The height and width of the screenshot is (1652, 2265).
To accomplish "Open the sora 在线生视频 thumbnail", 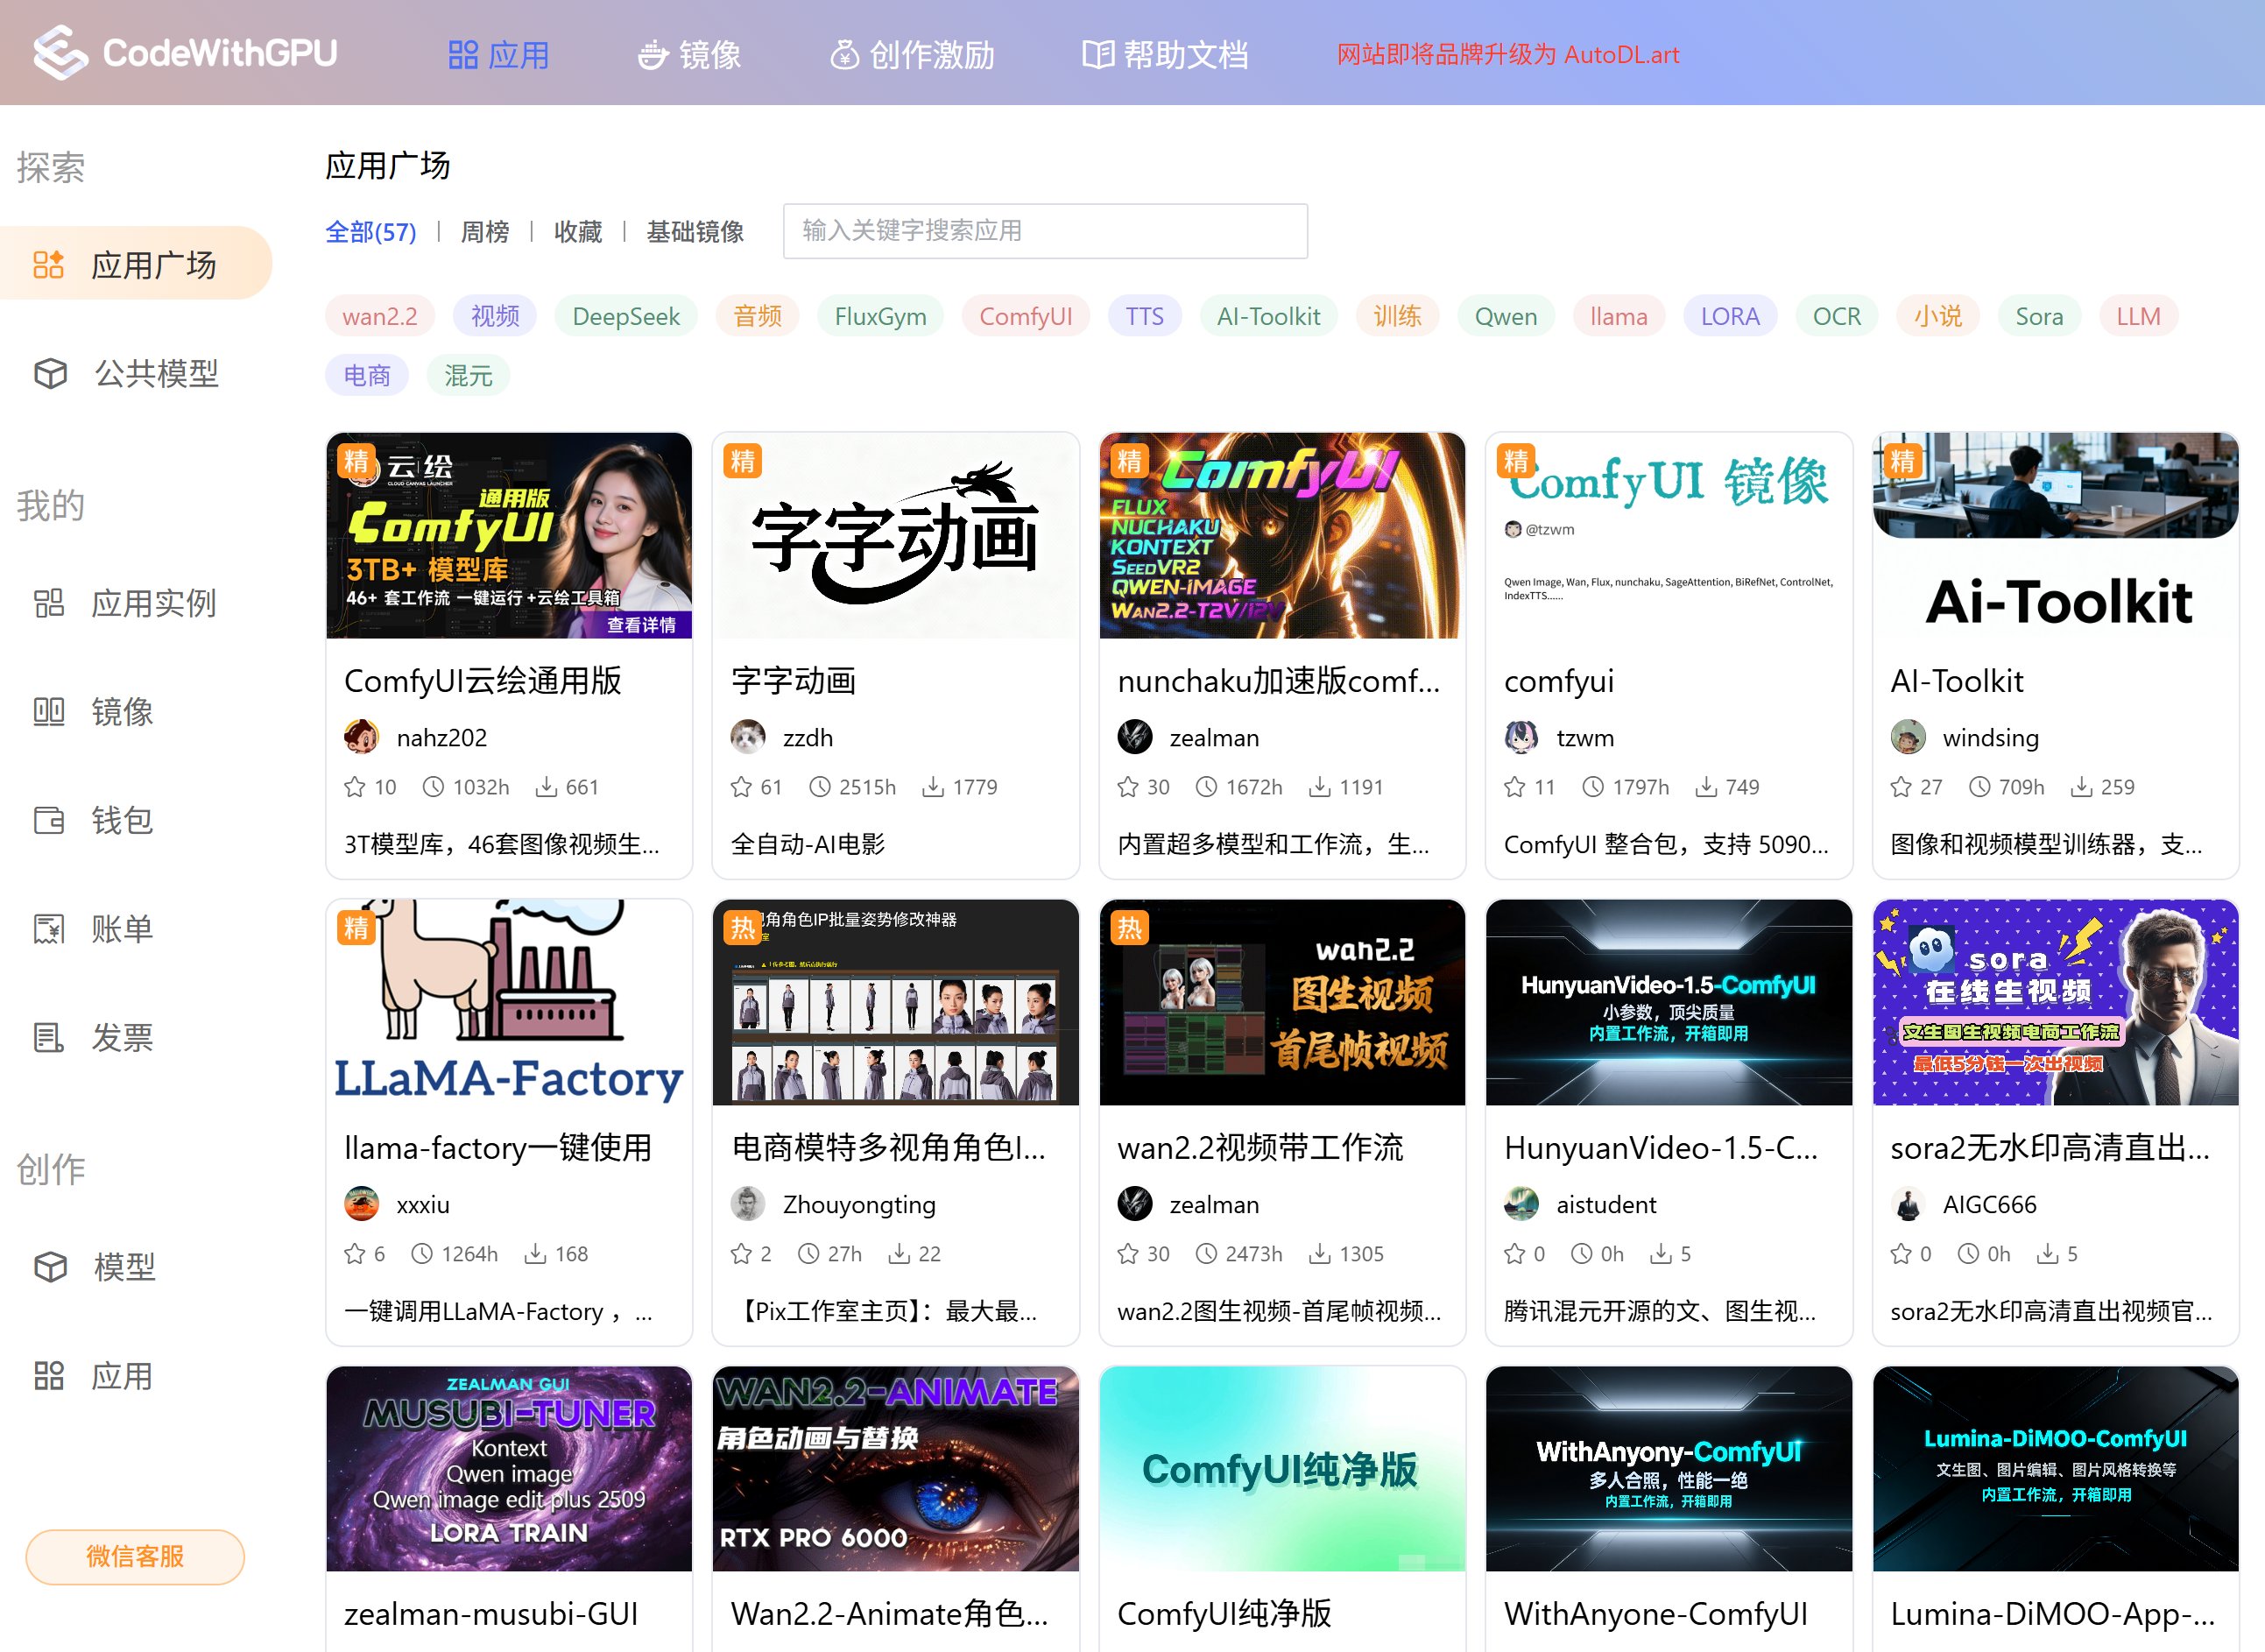I will point(2055,1002).
